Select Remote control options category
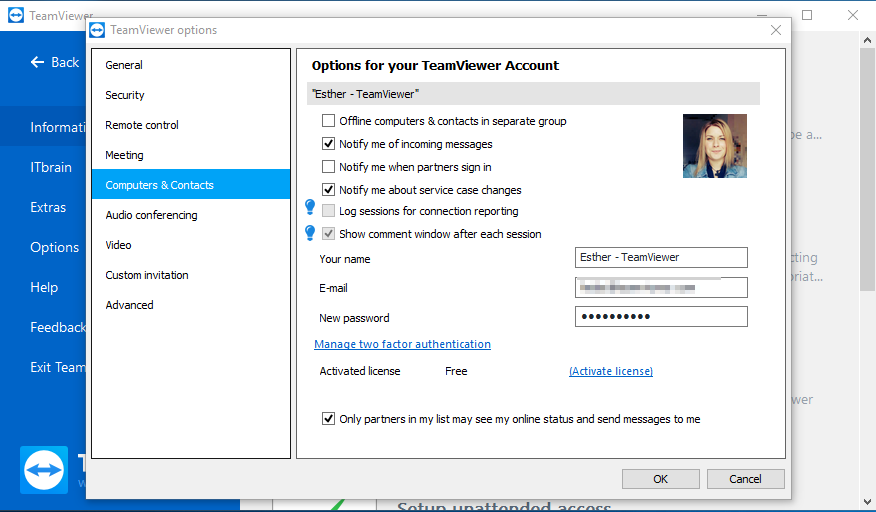The width and height of the screenshot is (876, 512). (191, 125)
